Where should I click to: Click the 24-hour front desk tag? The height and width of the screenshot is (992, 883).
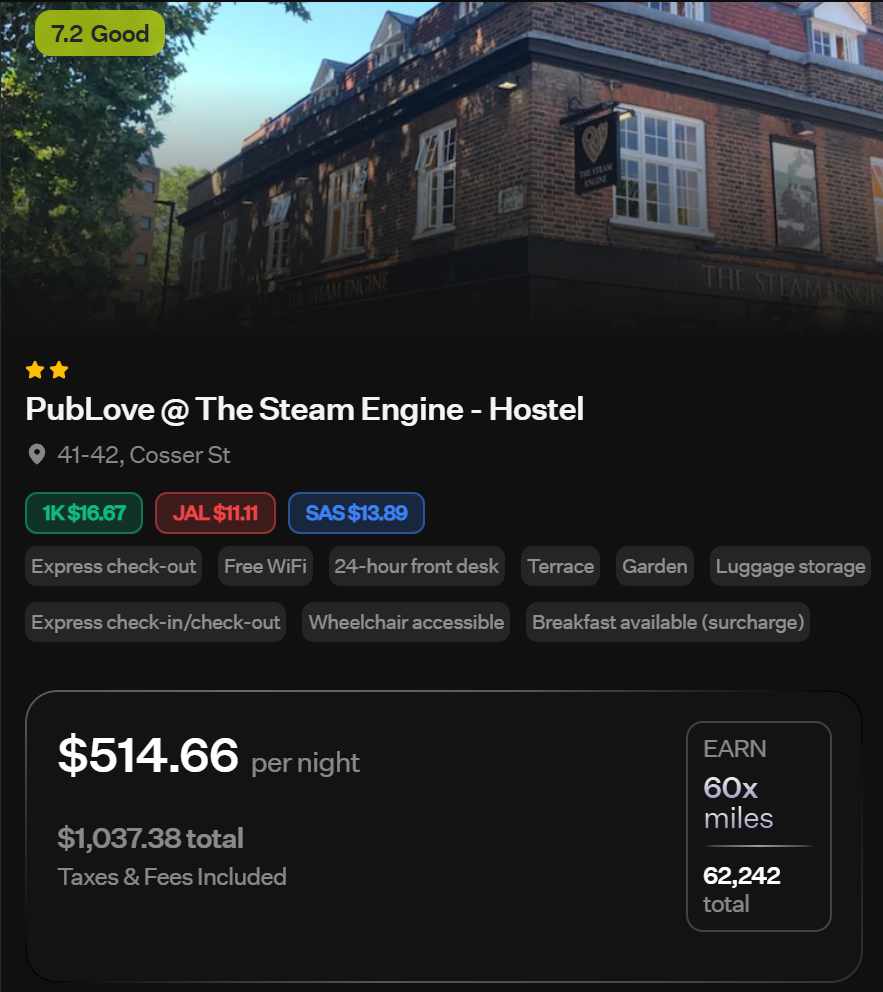(x=416, y=566)
